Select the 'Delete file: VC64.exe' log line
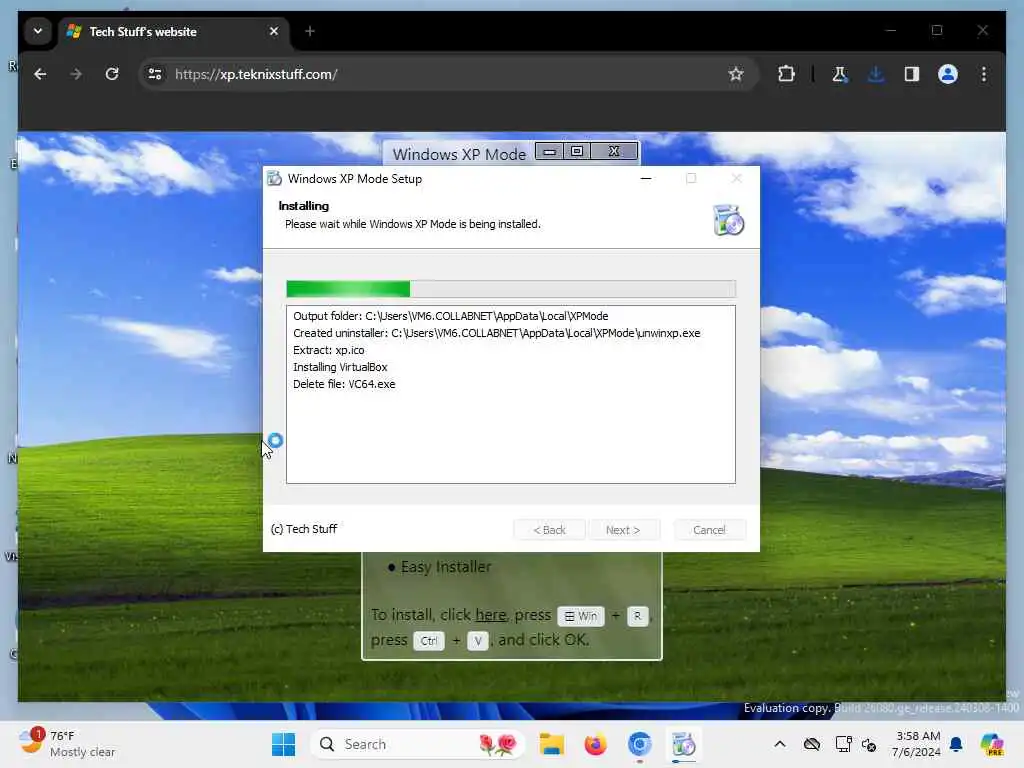The width and height of the screenshot is (1024, 768). [x=344, y=384]
